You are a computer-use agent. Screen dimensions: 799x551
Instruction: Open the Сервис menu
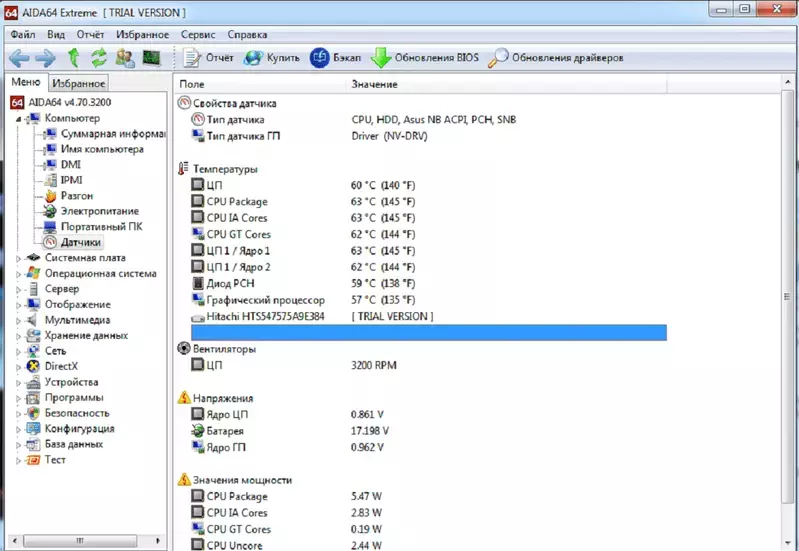click(198, 35)
